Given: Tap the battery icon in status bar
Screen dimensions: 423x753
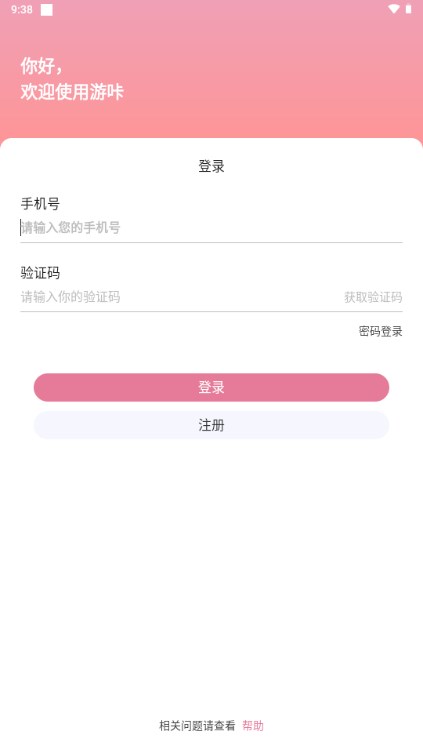Looking at the screenshot, I should [x=408, y=9].
